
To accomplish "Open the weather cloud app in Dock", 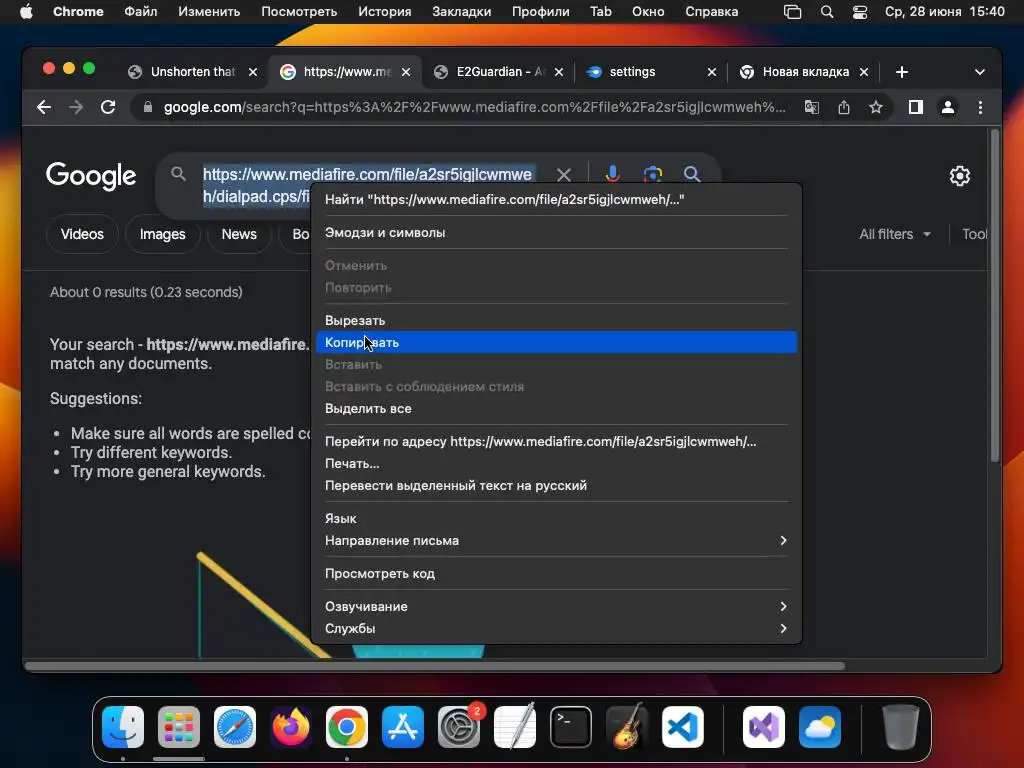I will coord(820,727).
